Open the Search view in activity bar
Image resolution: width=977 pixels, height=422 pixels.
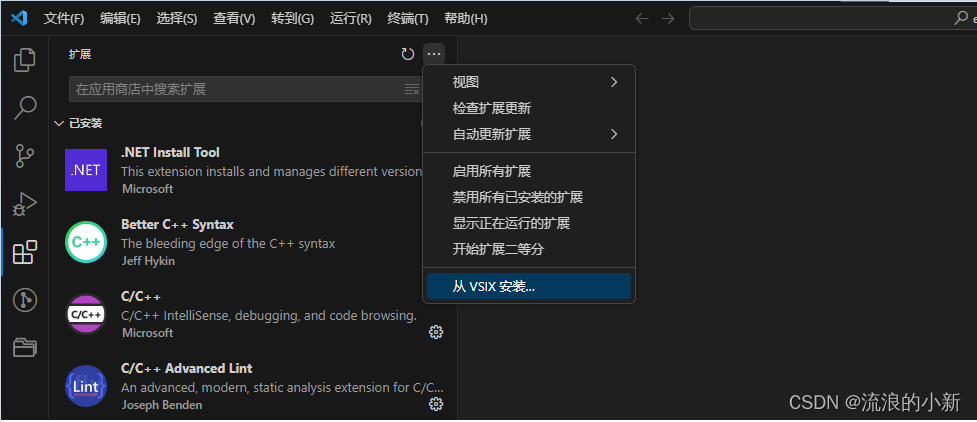pos(24,107)
